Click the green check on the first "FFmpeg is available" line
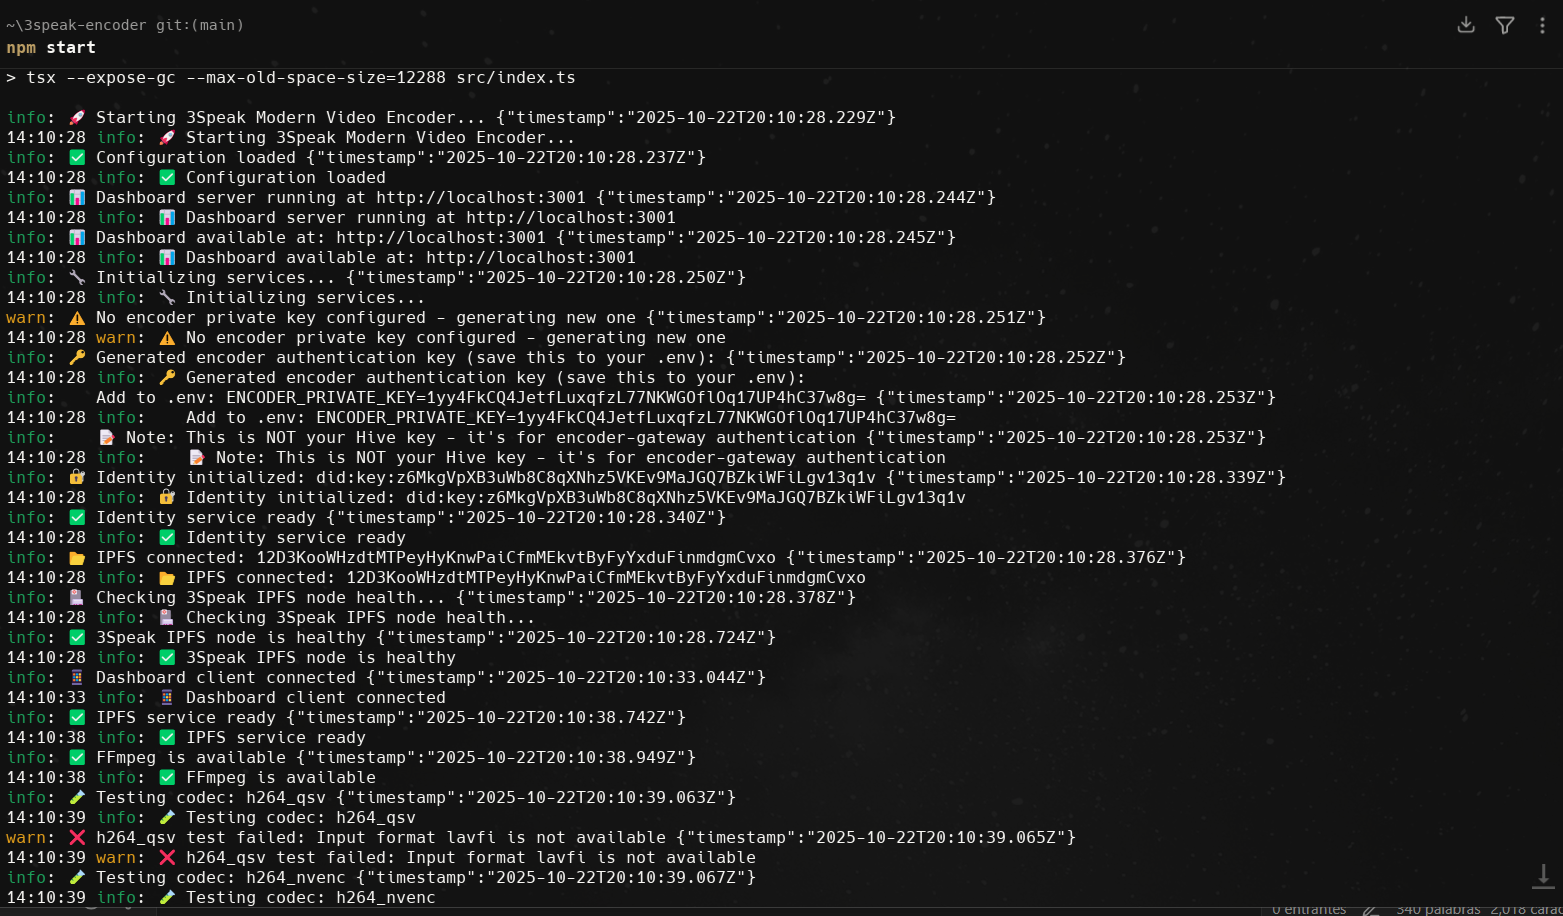Viewport: 1563px width, 916px height. pyautogui.click(x=77, y=758)
